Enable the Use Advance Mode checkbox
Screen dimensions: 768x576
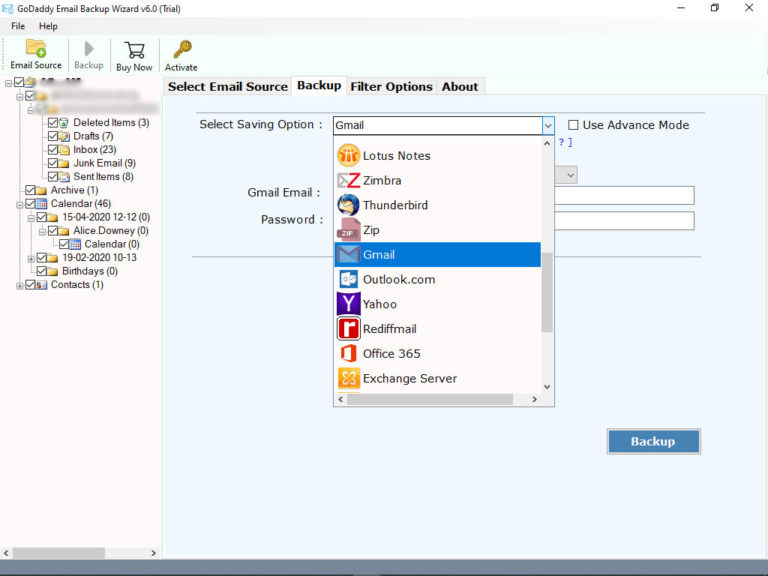(573, 125)
